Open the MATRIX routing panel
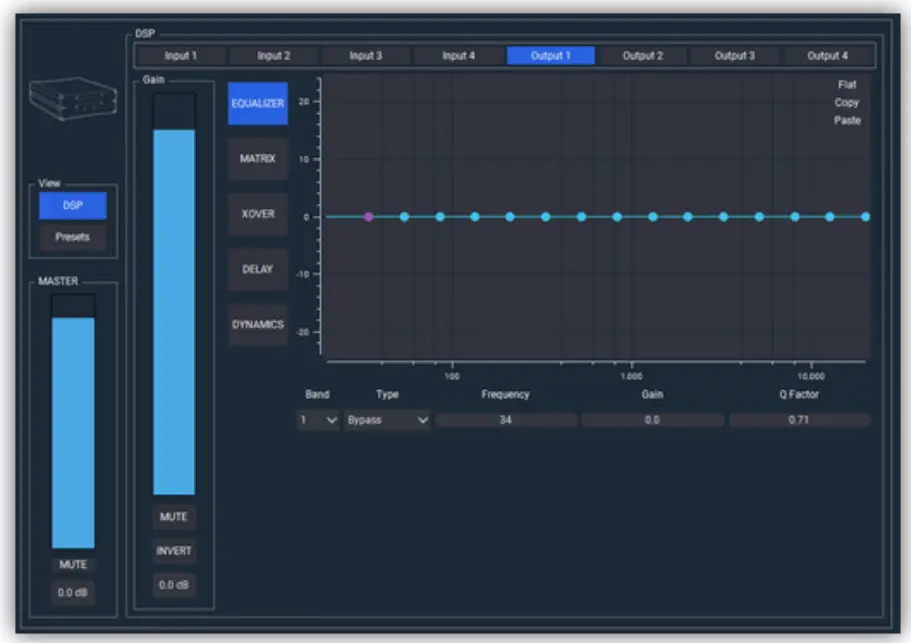Viewport: 911px width, 643px height. coord(257,158)
